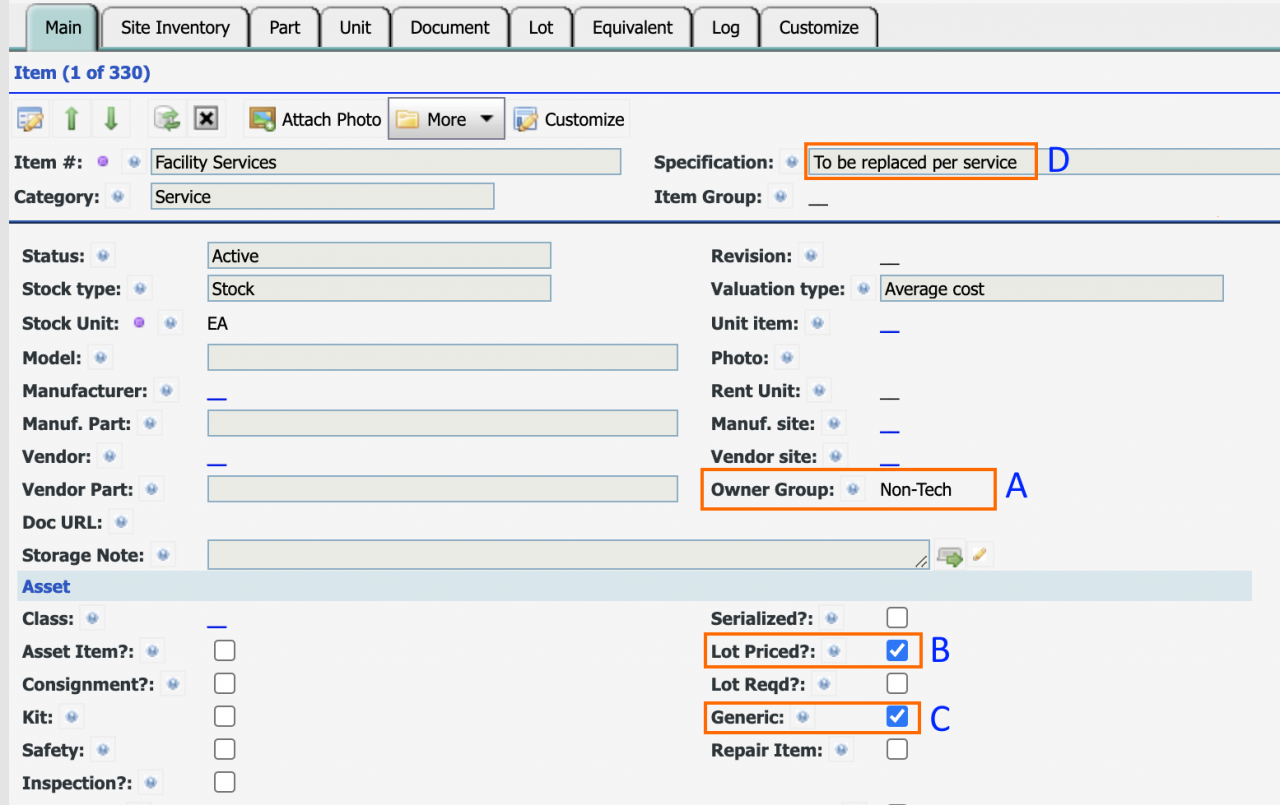Go to previous item with up arrow
The width and height of the screenshot is (1280, 805).
[x=71, y=119]
